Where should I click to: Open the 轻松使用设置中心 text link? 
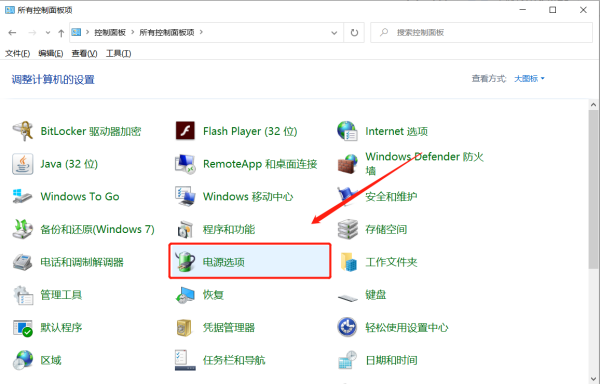click(x=407, y=328)
